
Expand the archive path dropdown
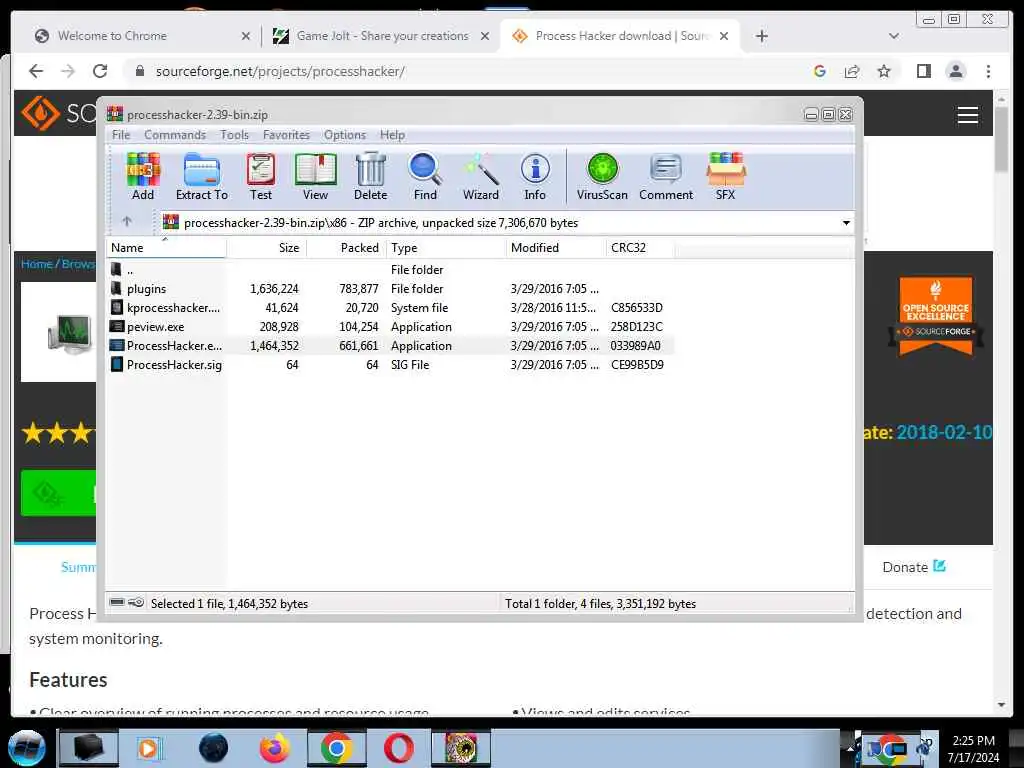(846, 223)
